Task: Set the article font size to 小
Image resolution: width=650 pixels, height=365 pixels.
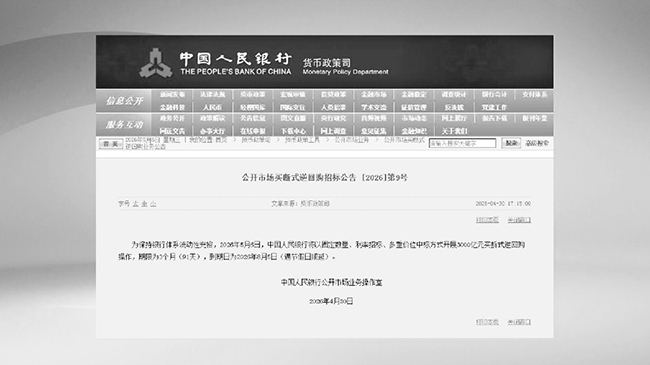Action: pyautogui.click(x=153, y=204)
